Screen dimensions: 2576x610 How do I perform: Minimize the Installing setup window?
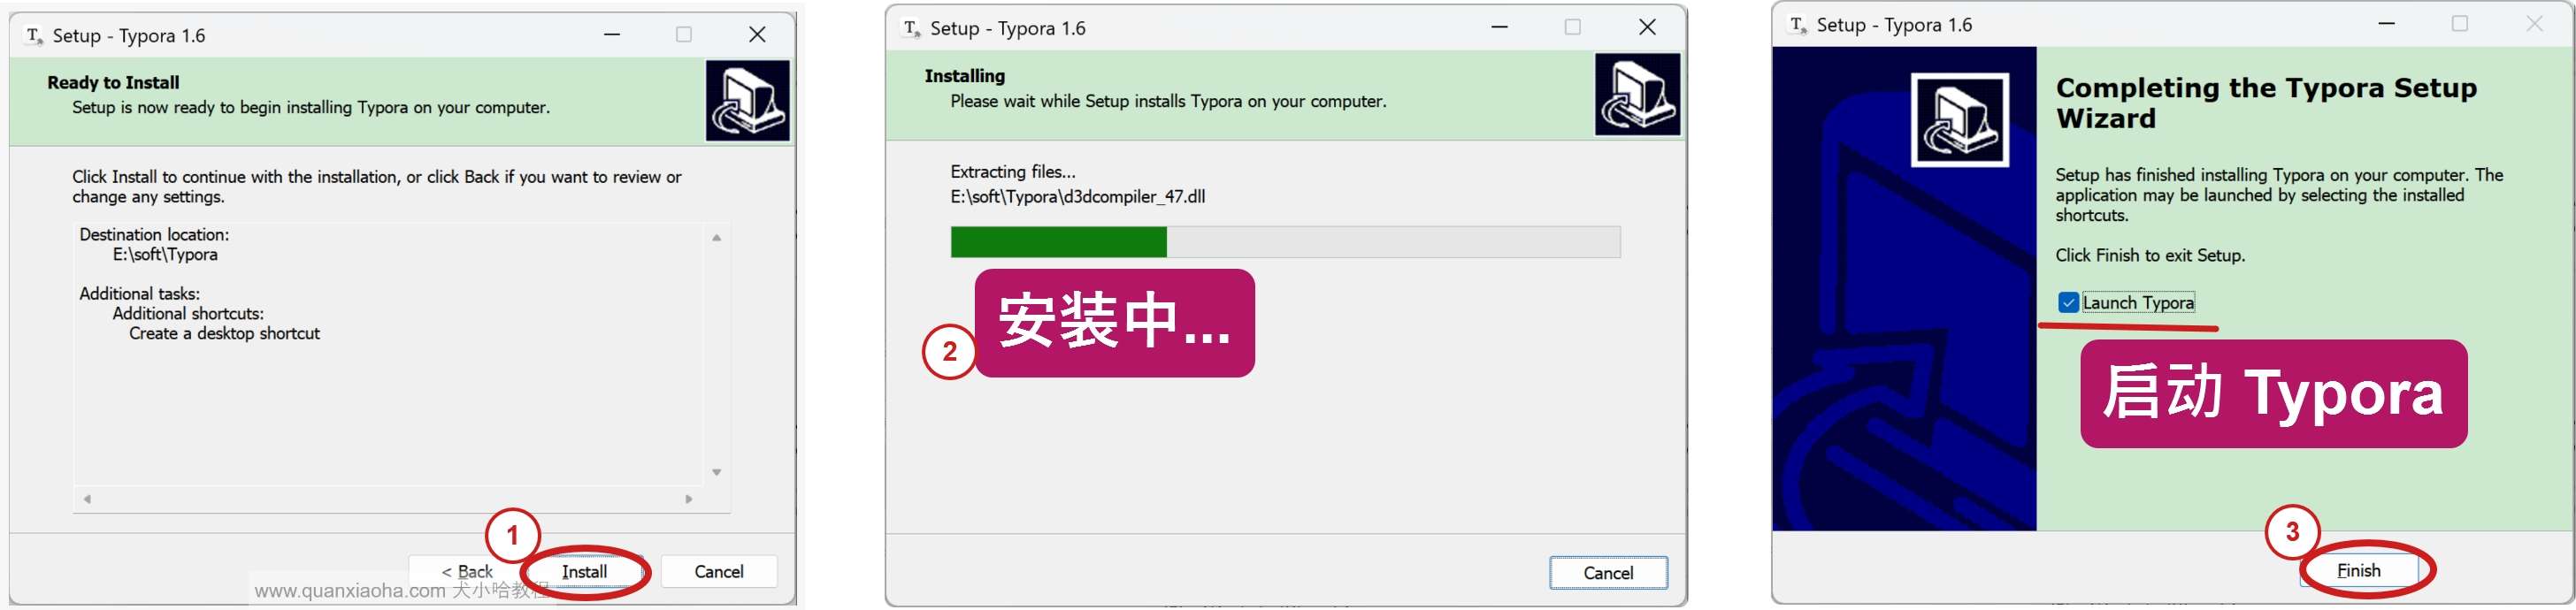pos(1499,28)
